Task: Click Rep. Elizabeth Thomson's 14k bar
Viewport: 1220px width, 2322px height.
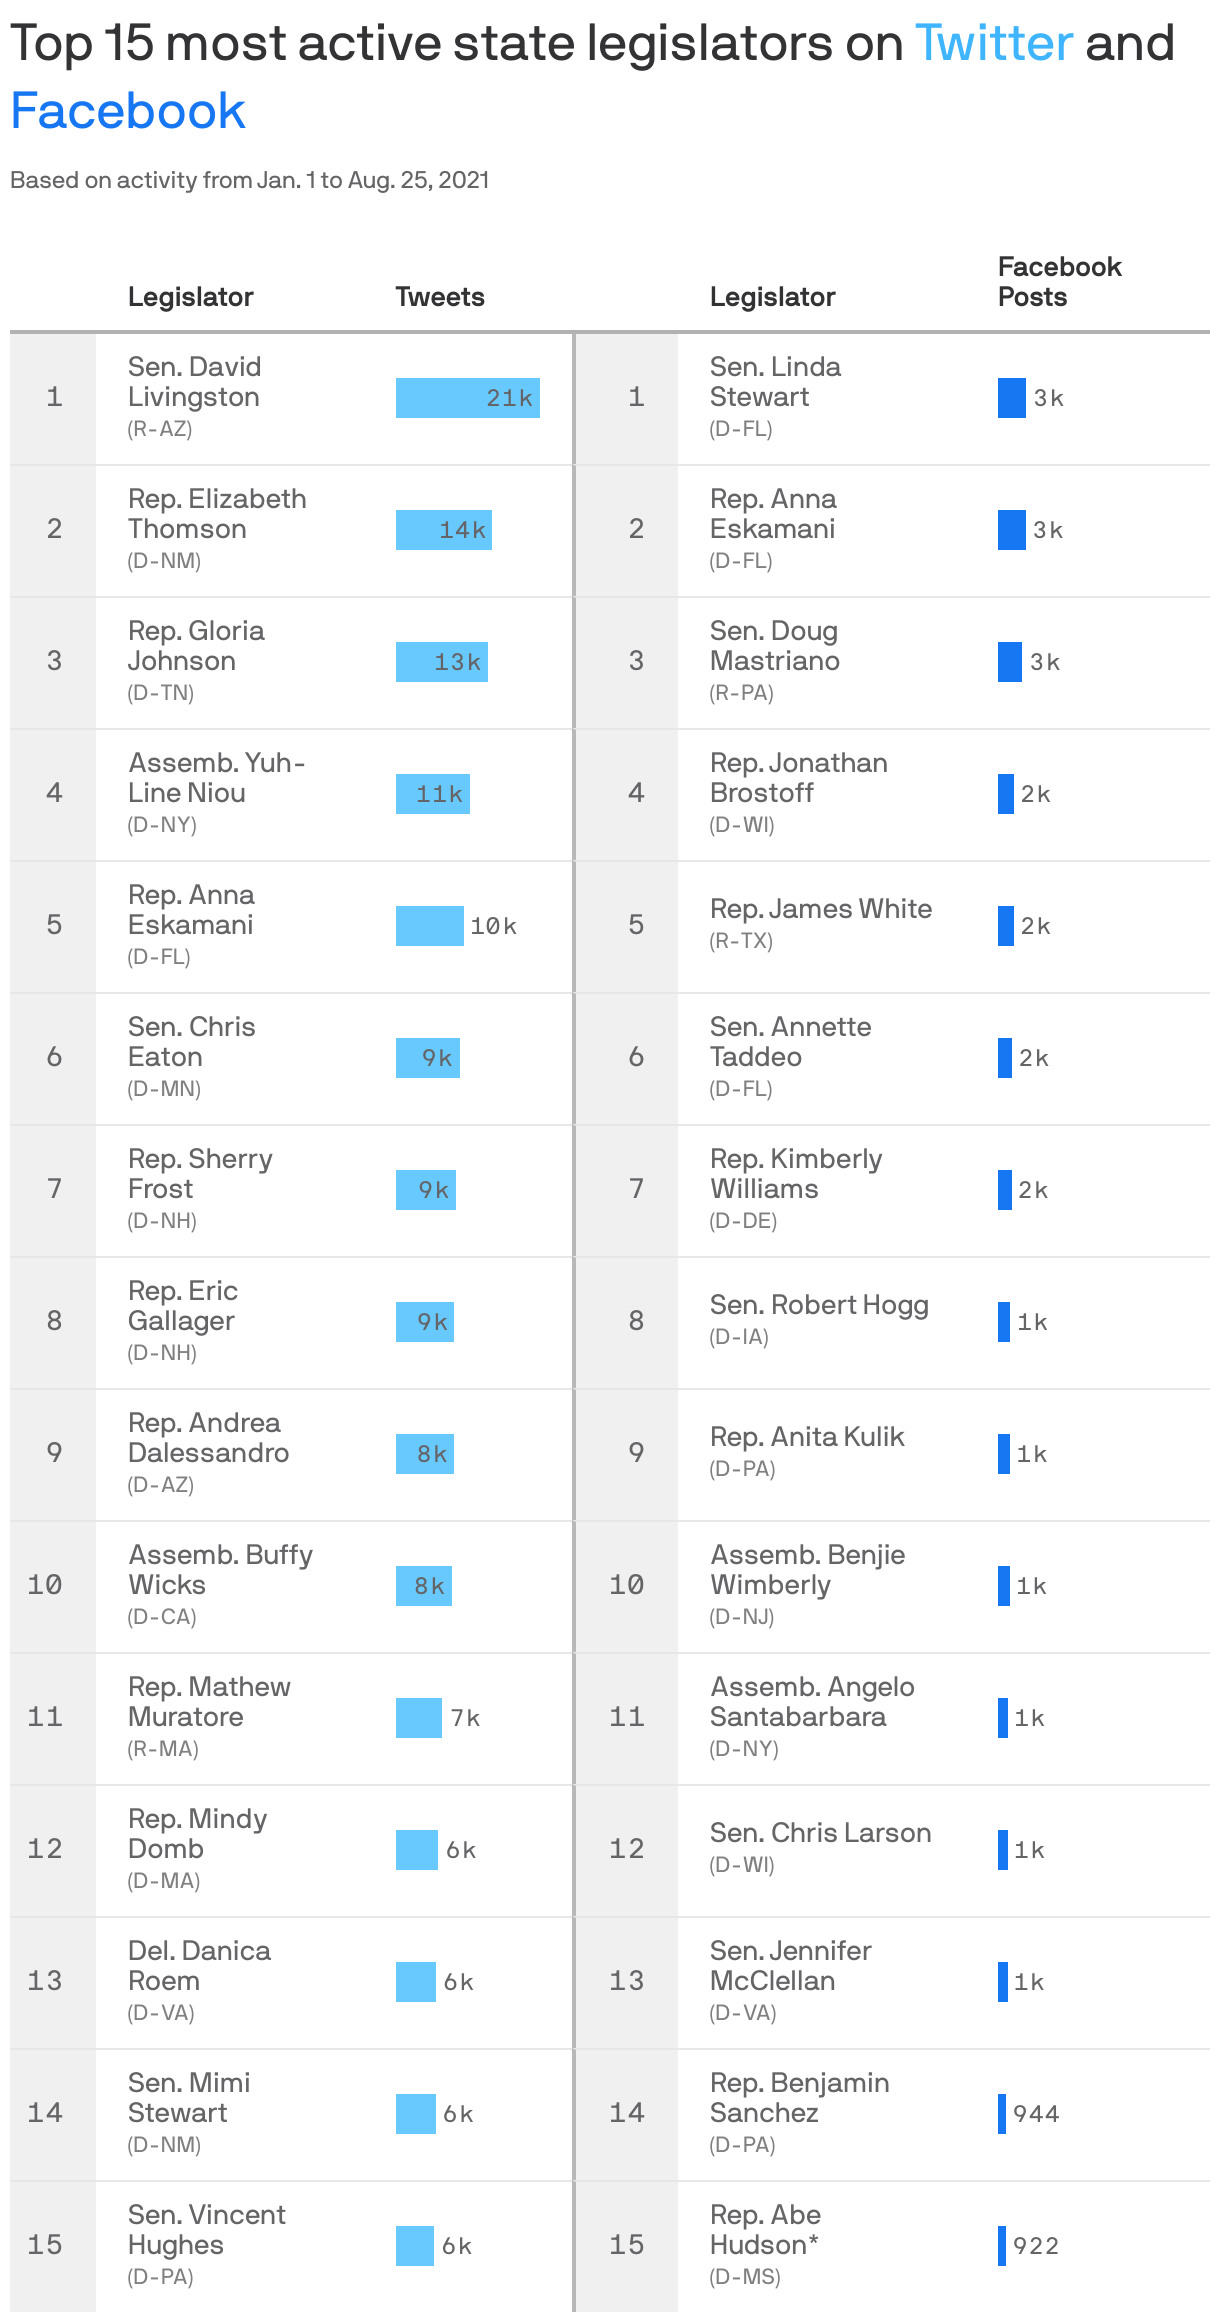Action: pyautogui.click(x=444, y=530)
